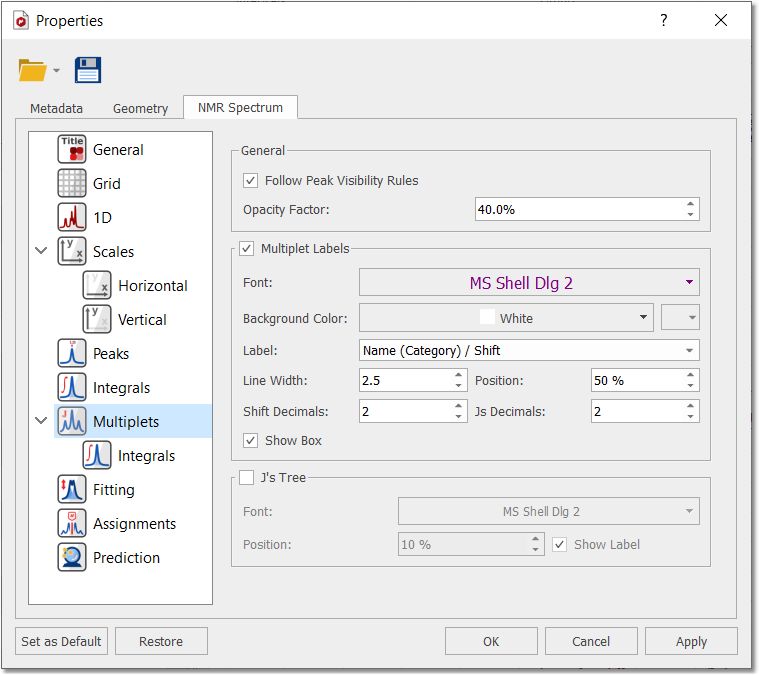This screenshot has width=759, height=676.
Task: Open the Multiplet Labels Font dropdown
Action: click(x=529, y=283)
